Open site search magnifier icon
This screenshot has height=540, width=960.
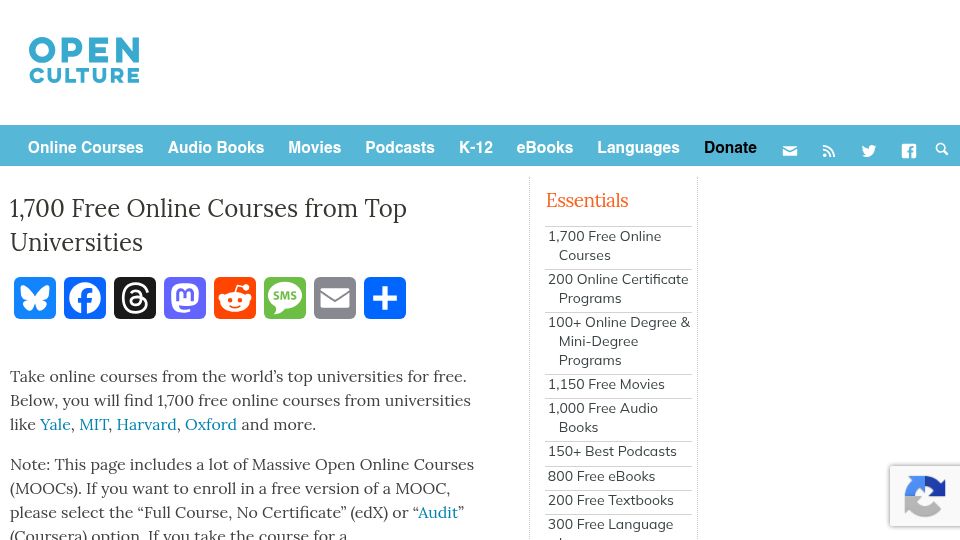[x=942, y=149]
